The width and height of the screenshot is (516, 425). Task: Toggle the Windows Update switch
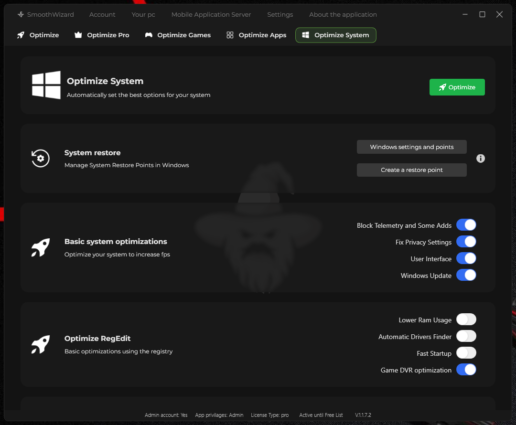pos(466,275)
